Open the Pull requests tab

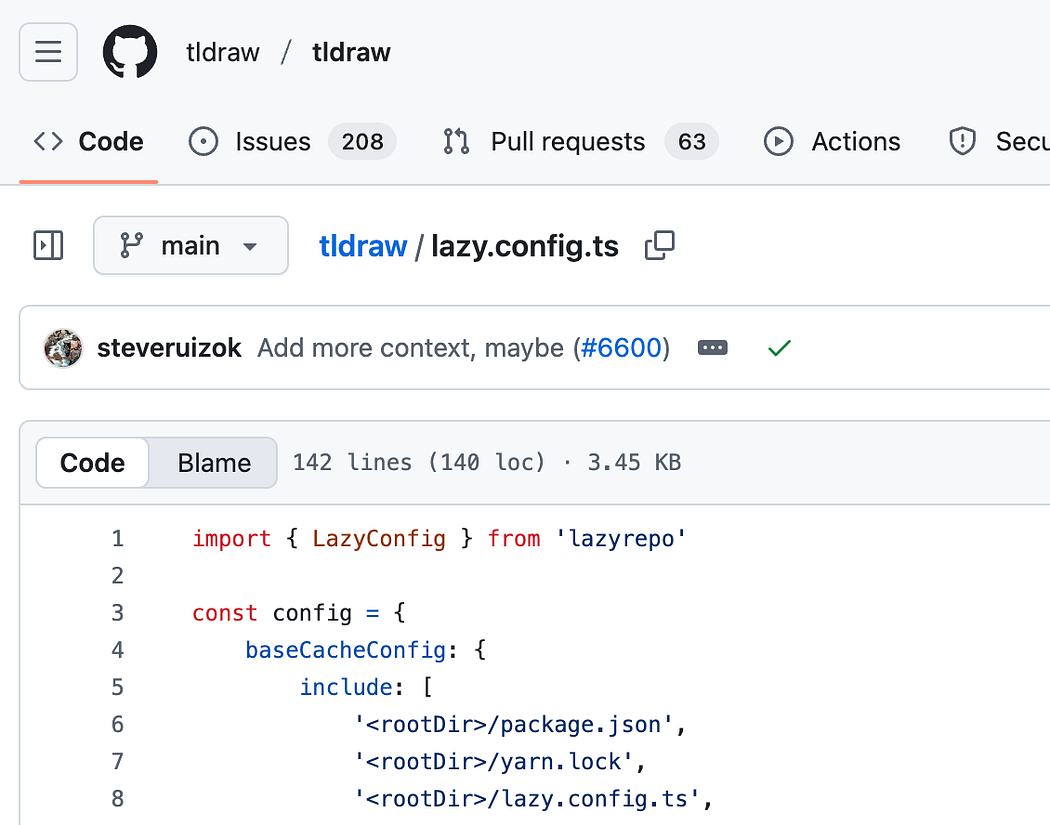pos(581,141)
